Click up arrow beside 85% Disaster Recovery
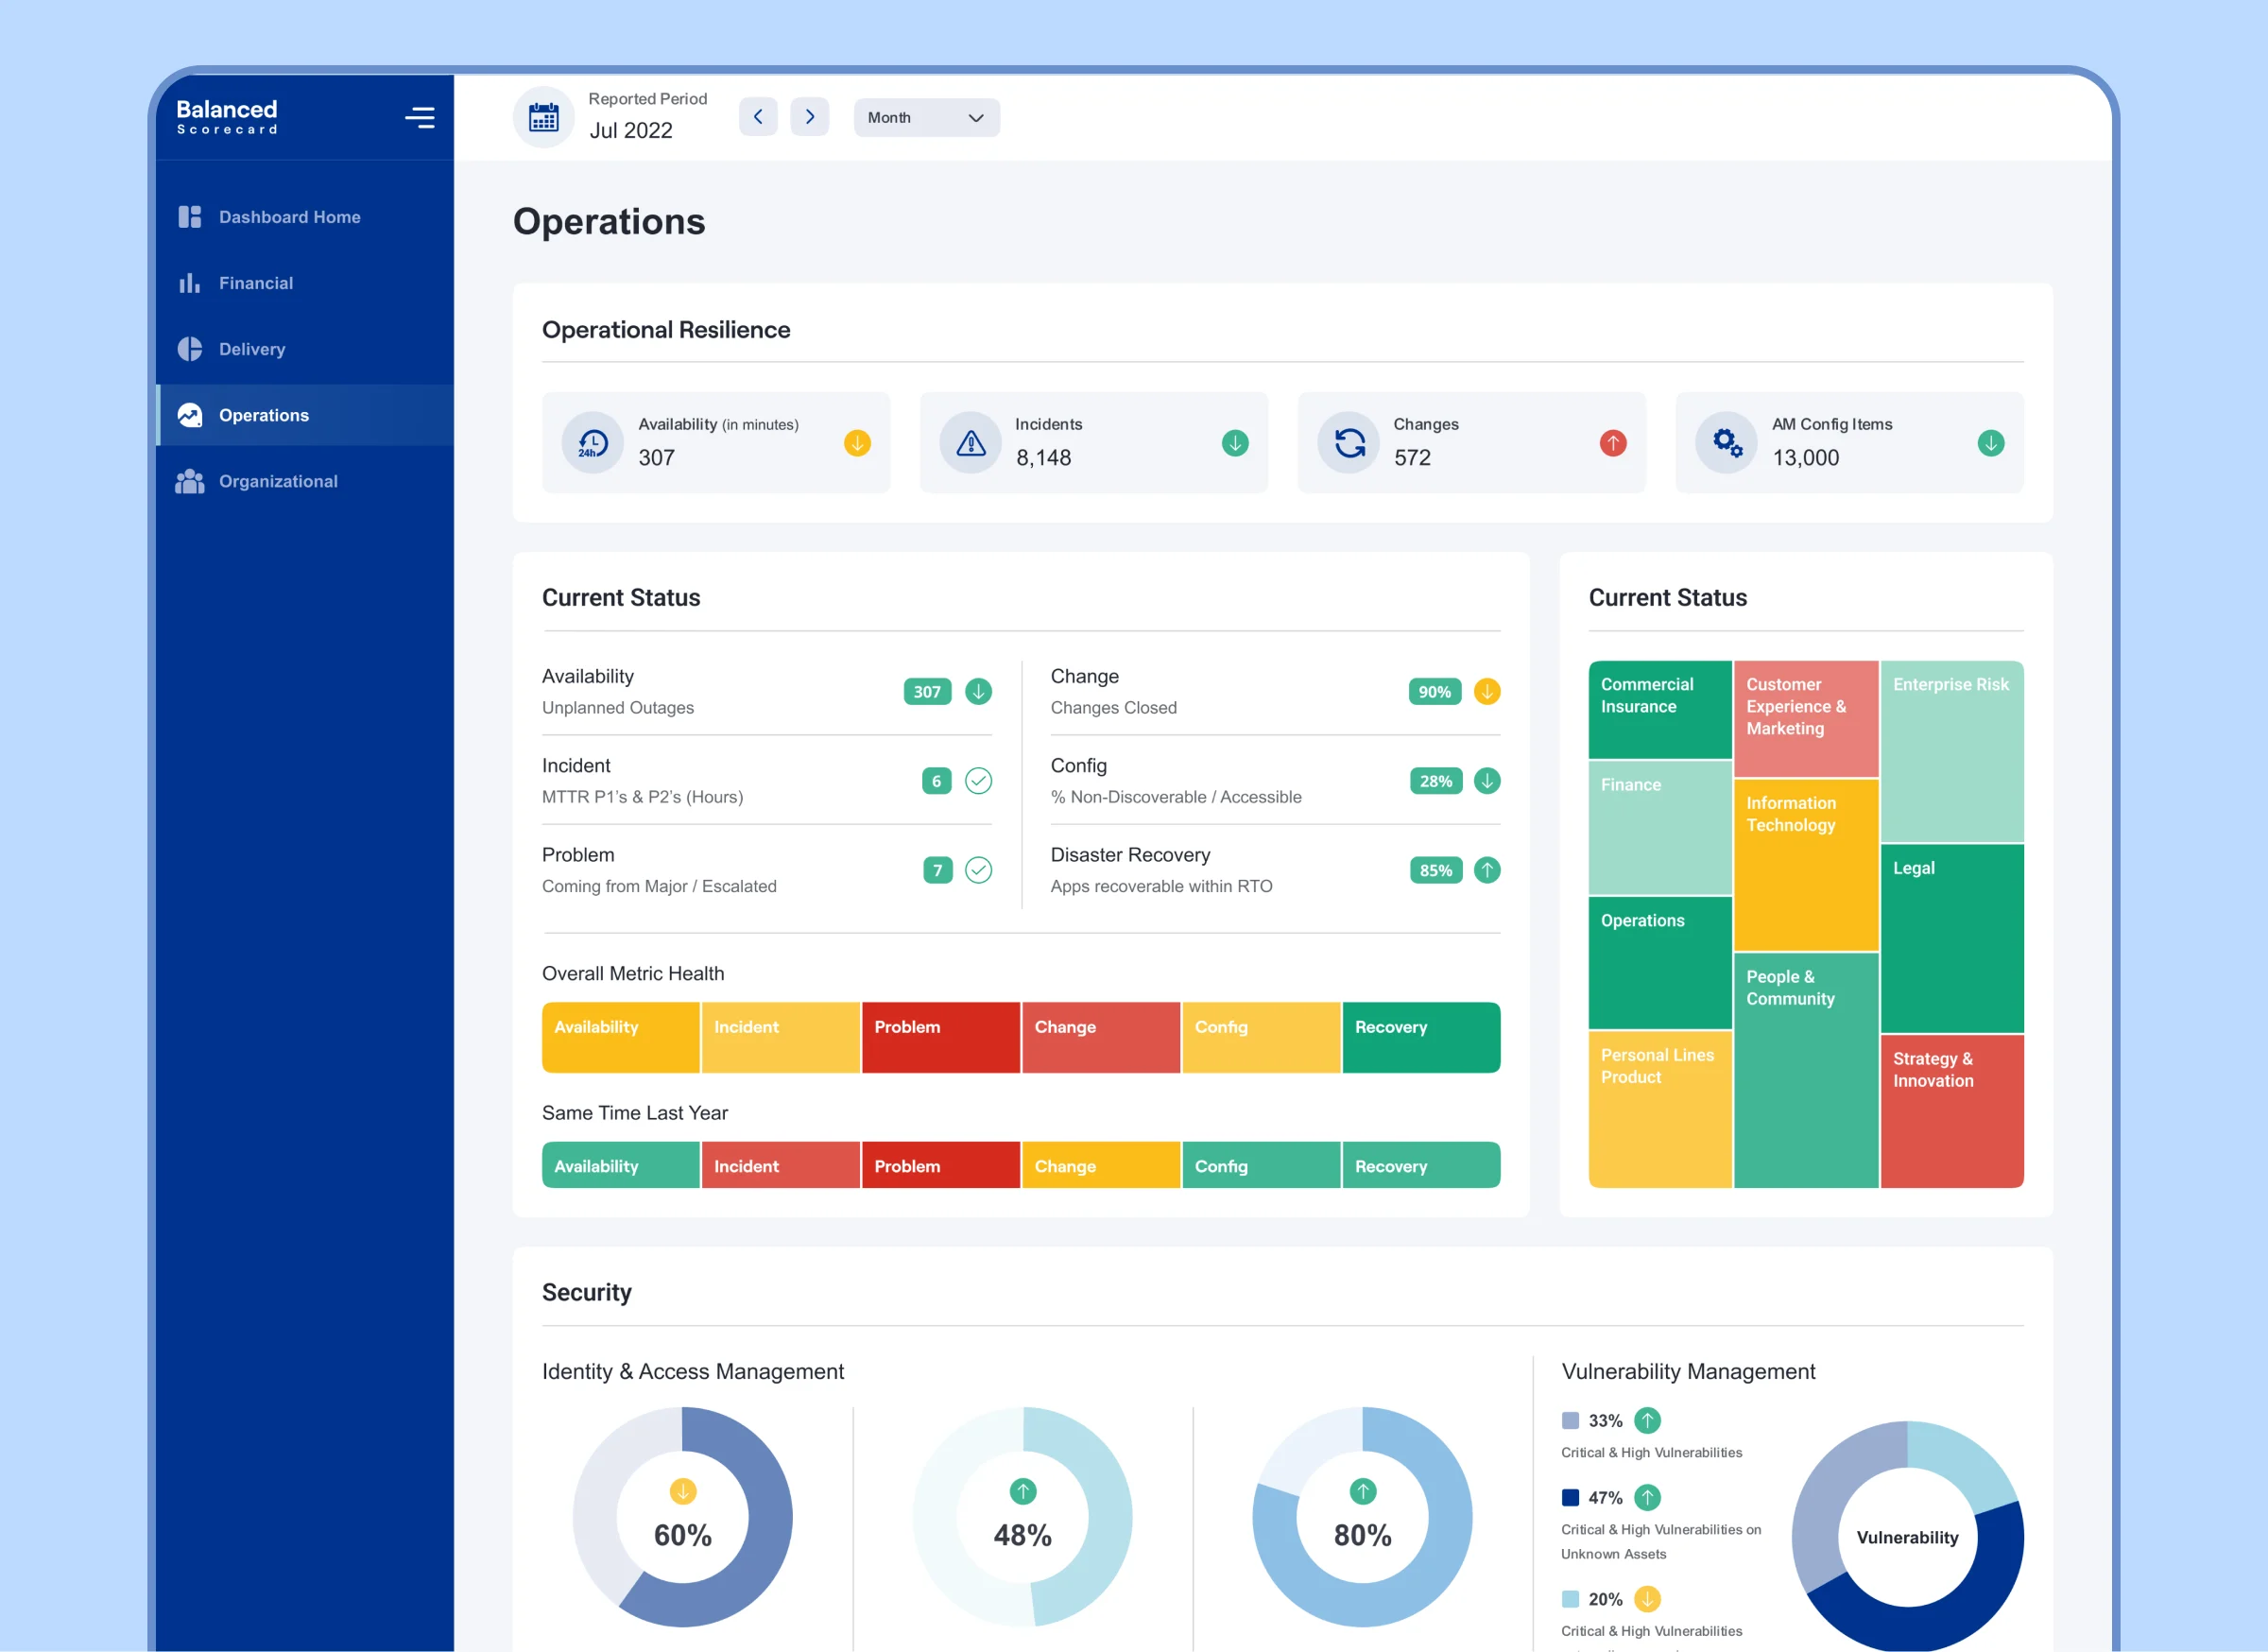Image resolution: width=2268 pixels, height=1652 pixels. coord(1487,870)
